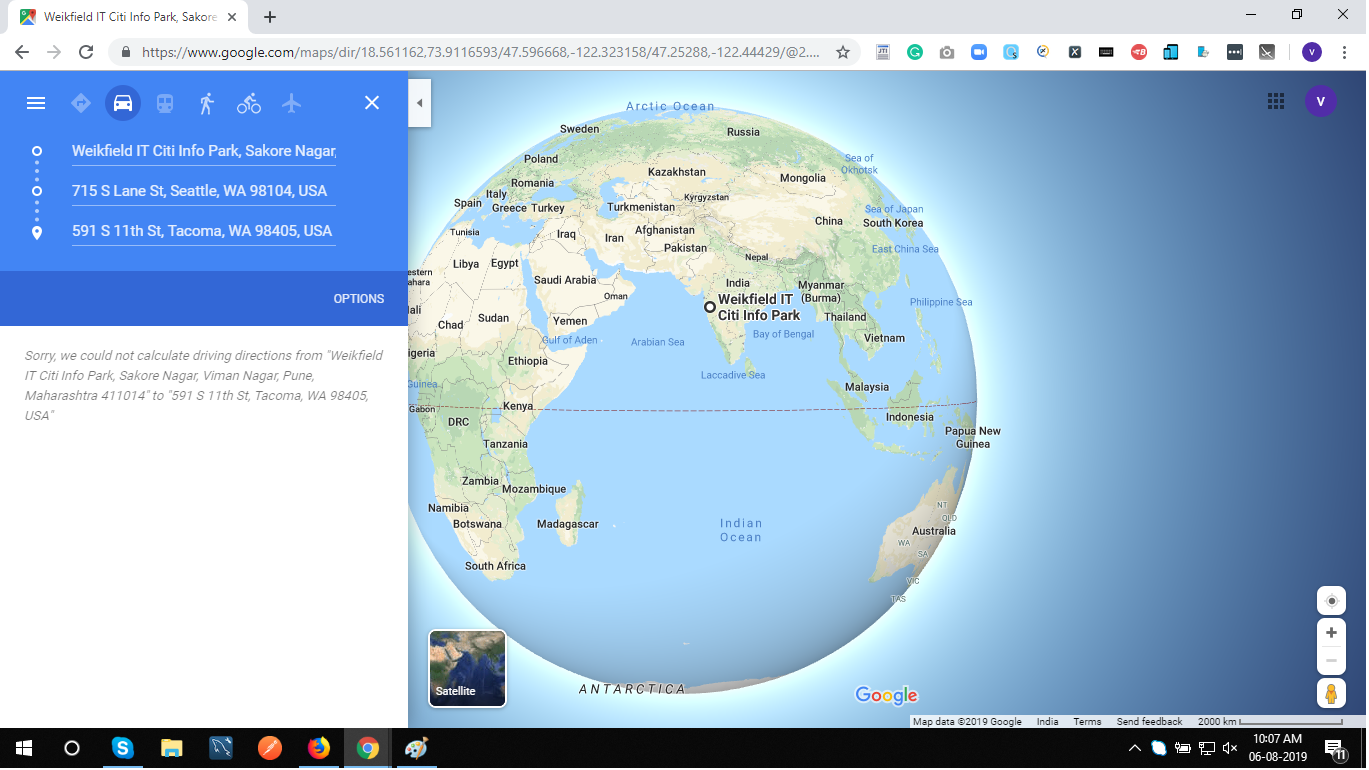The width and height of the screenshot is (1369, 770).
Task: Click the Madagascar map label
Action: pos(568,524)
